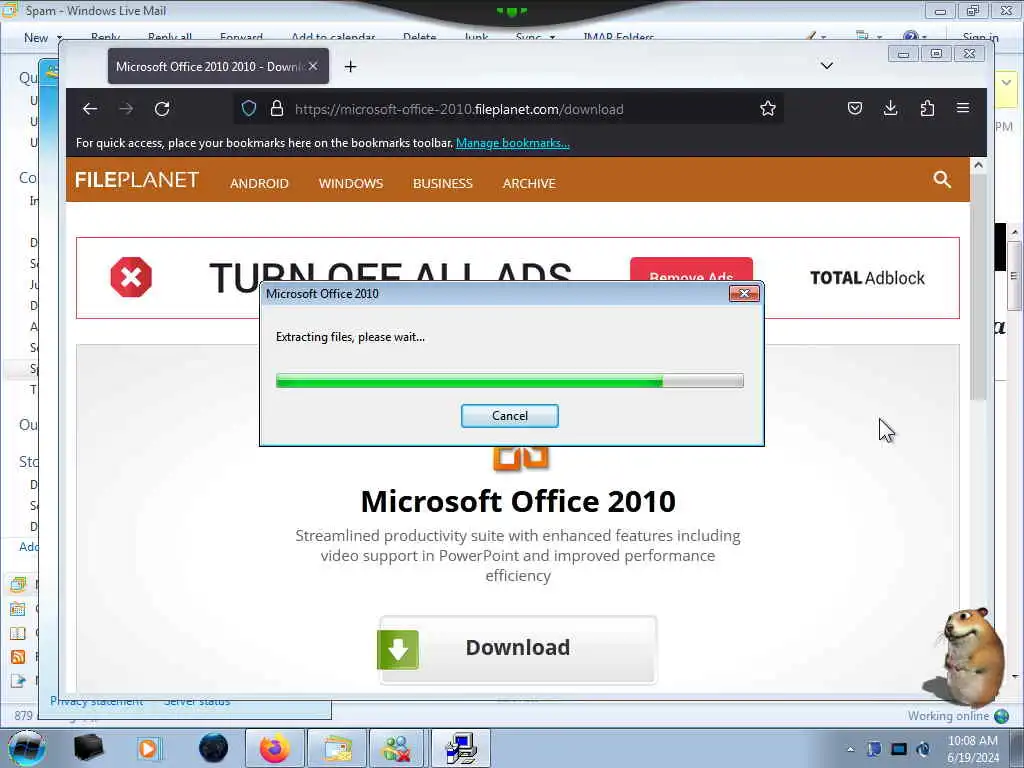
Task: Open the Windows Live Messenger taskbar icon
Action: coord(397,748)
